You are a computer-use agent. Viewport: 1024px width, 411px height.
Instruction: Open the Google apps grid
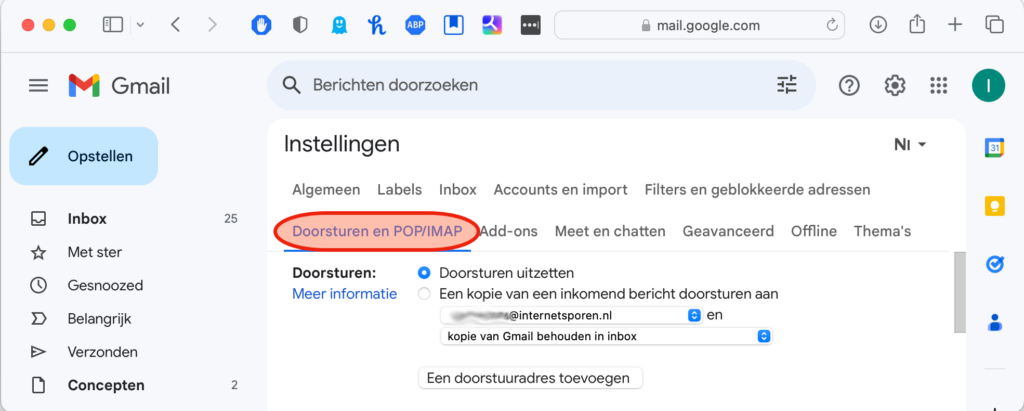[x=938, y=86]
